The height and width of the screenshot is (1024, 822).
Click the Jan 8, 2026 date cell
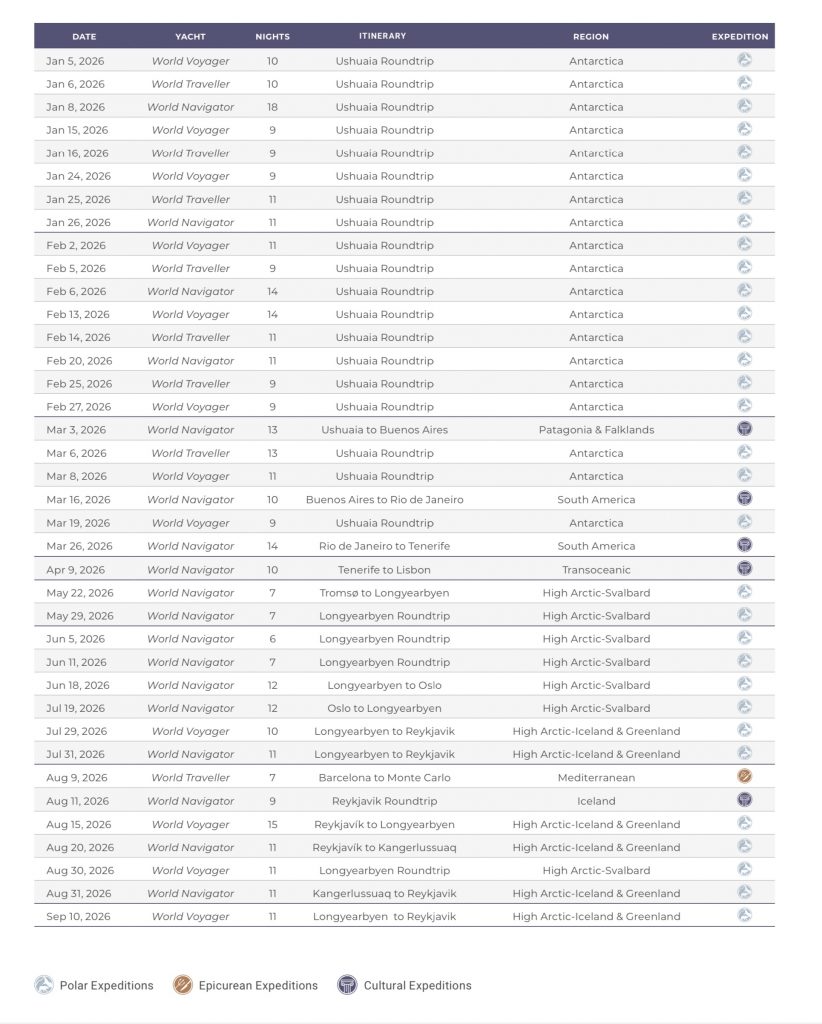[74, 107]
